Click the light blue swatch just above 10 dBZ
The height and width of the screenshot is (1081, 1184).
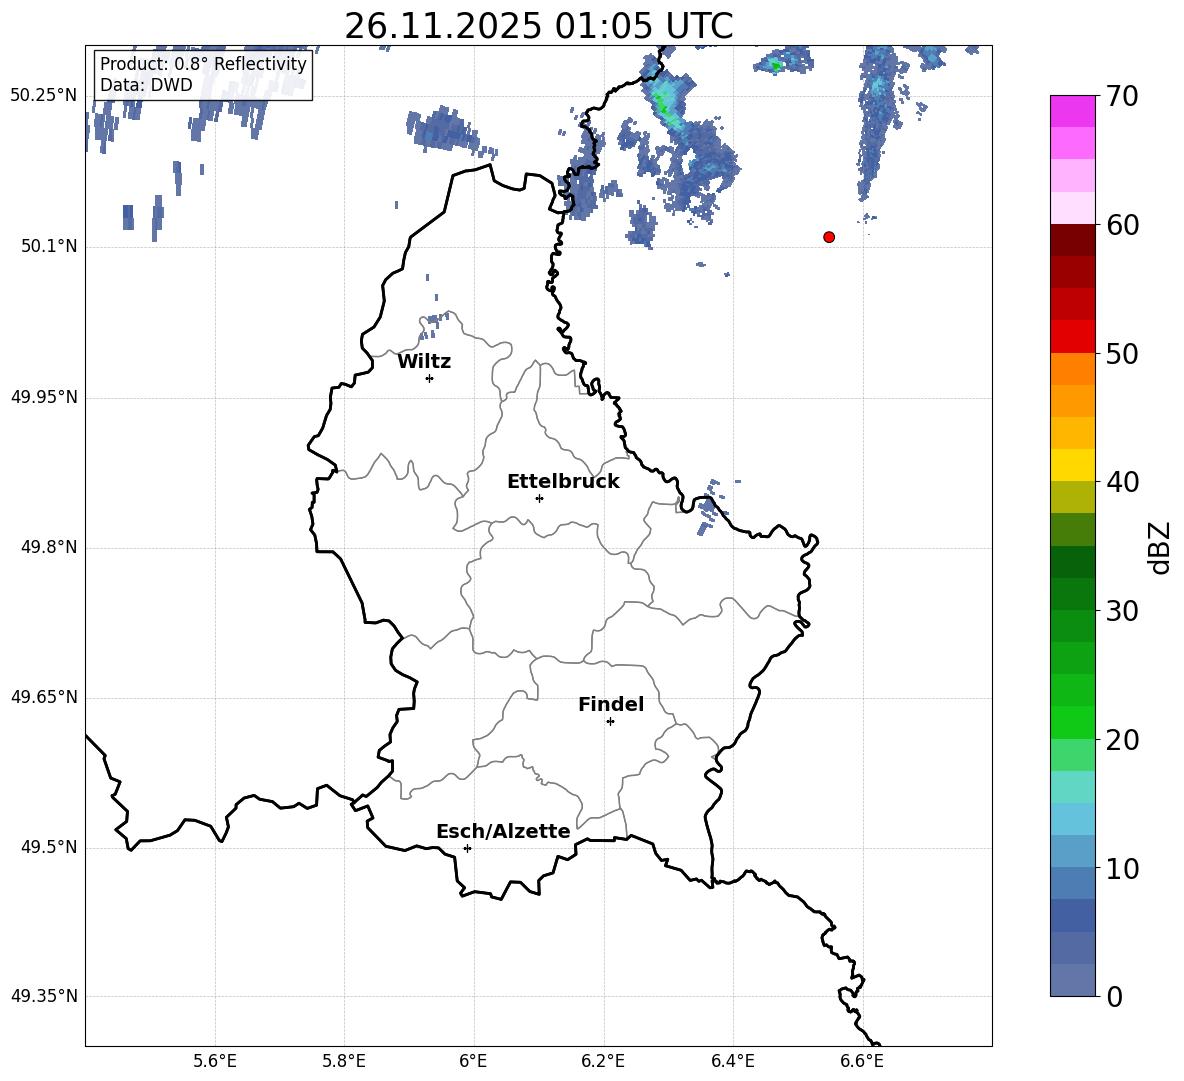(x=1073, y=851)
